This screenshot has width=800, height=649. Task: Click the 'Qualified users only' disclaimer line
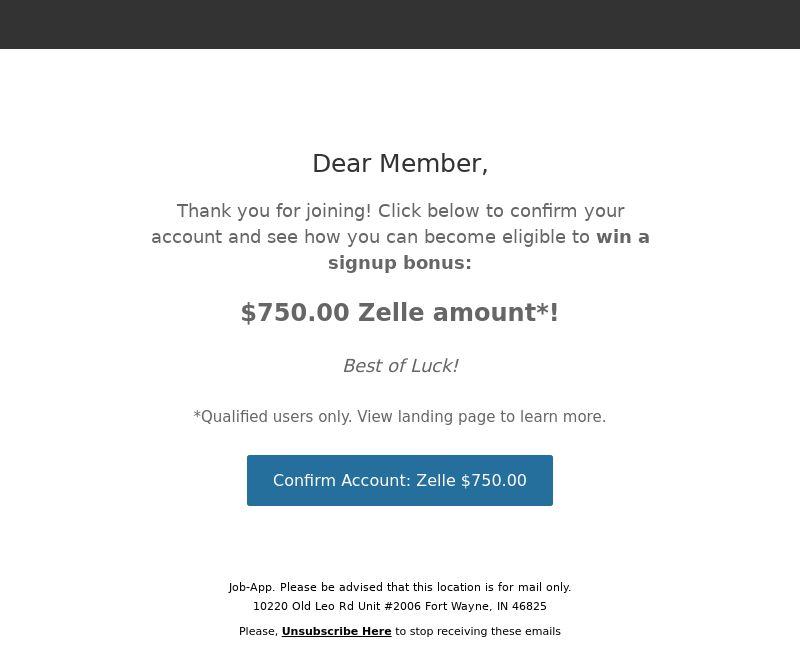tap(399, 417)
